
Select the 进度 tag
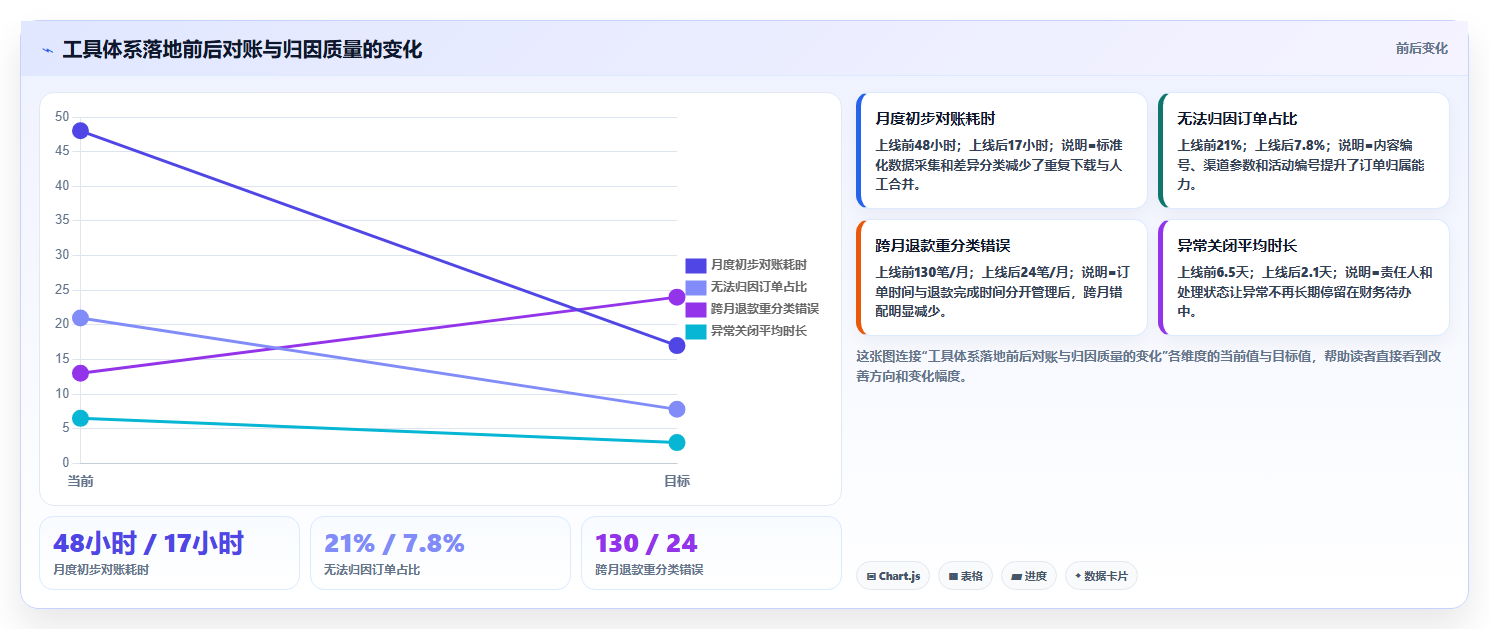point(1028,576)
